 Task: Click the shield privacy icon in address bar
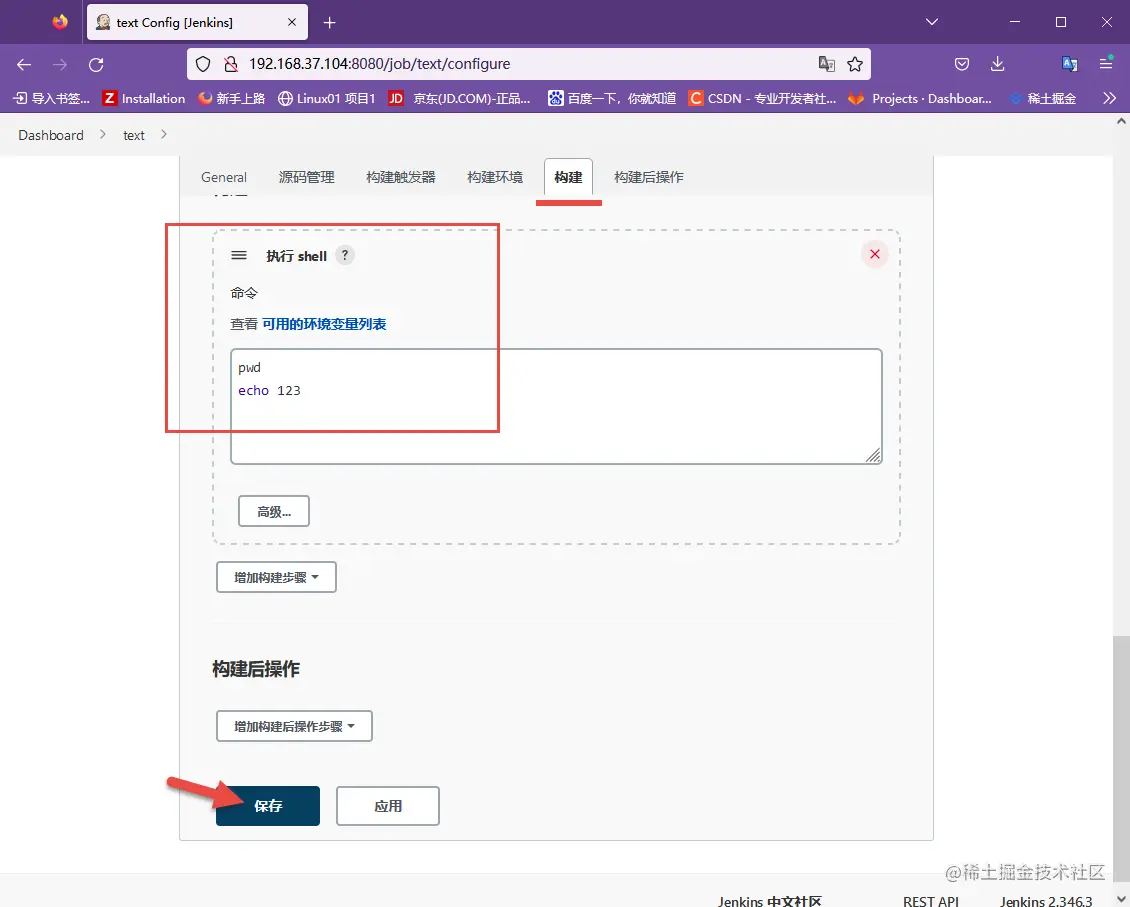pos(202,63)
